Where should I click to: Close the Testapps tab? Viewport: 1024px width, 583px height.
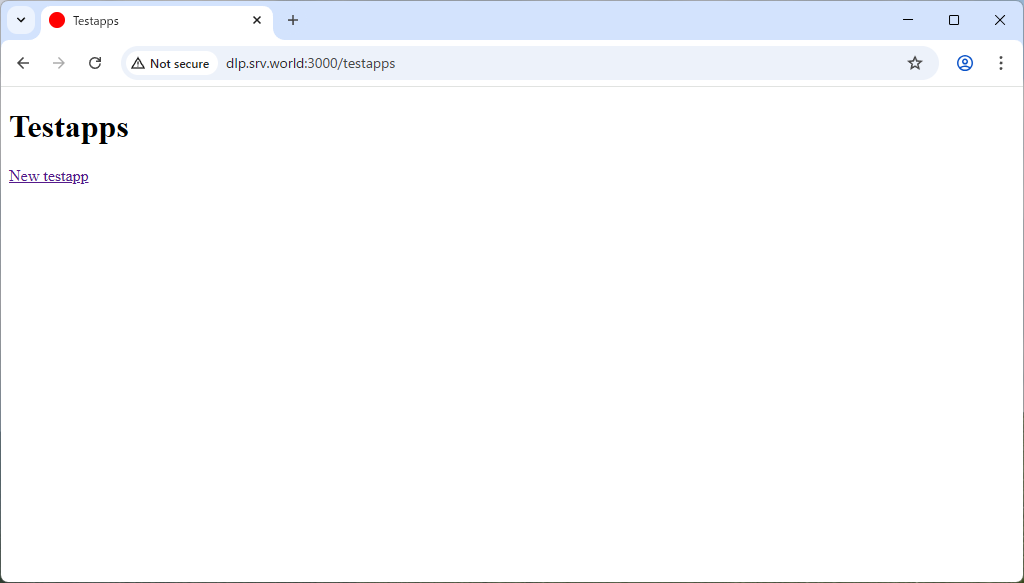(257, 20)
